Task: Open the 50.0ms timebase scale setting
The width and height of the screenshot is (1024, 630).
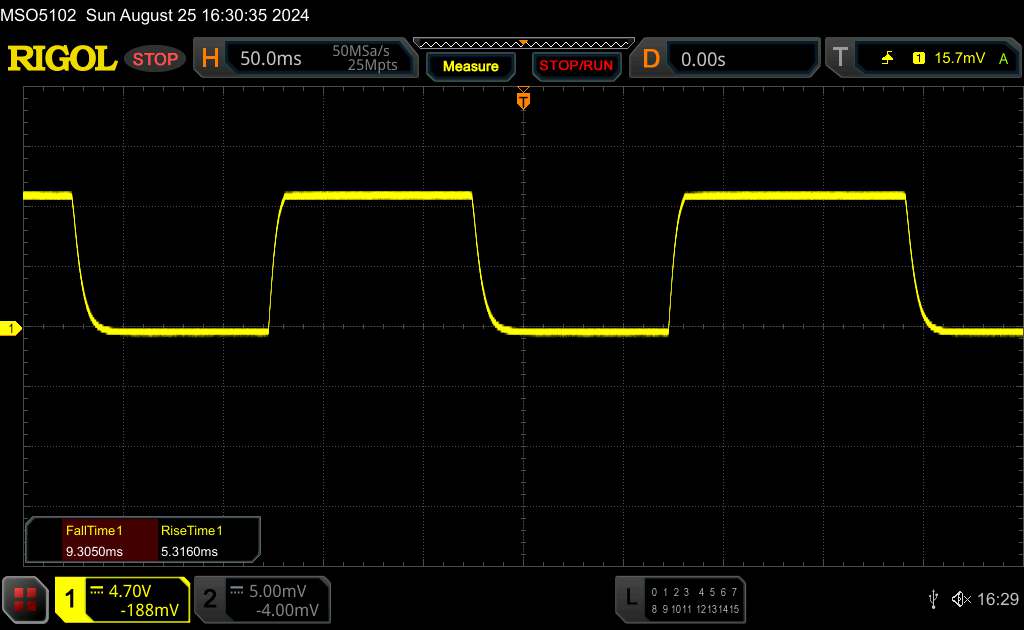Action: pos(270,59)
